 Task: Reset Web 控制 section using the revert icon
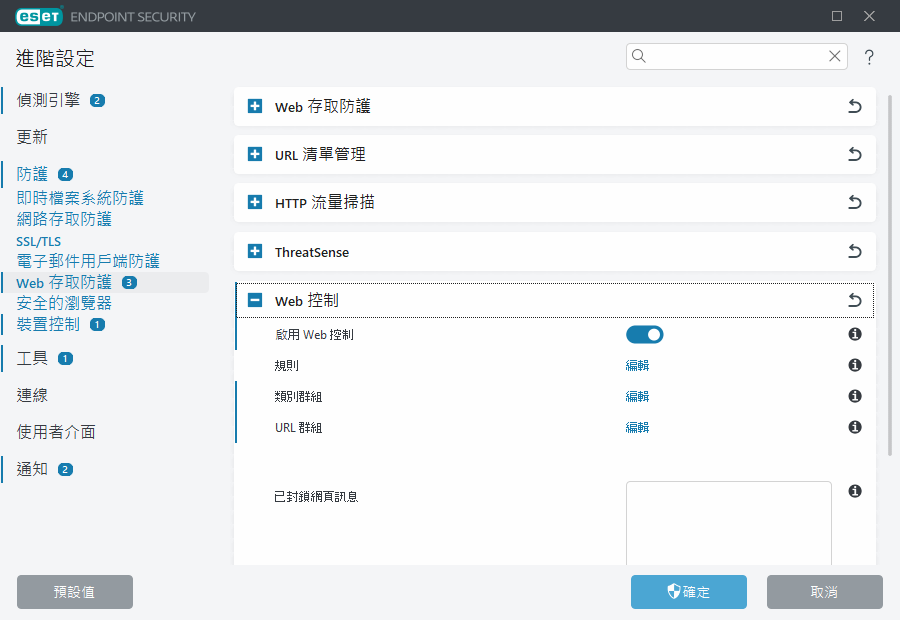(x=854, y=299)
